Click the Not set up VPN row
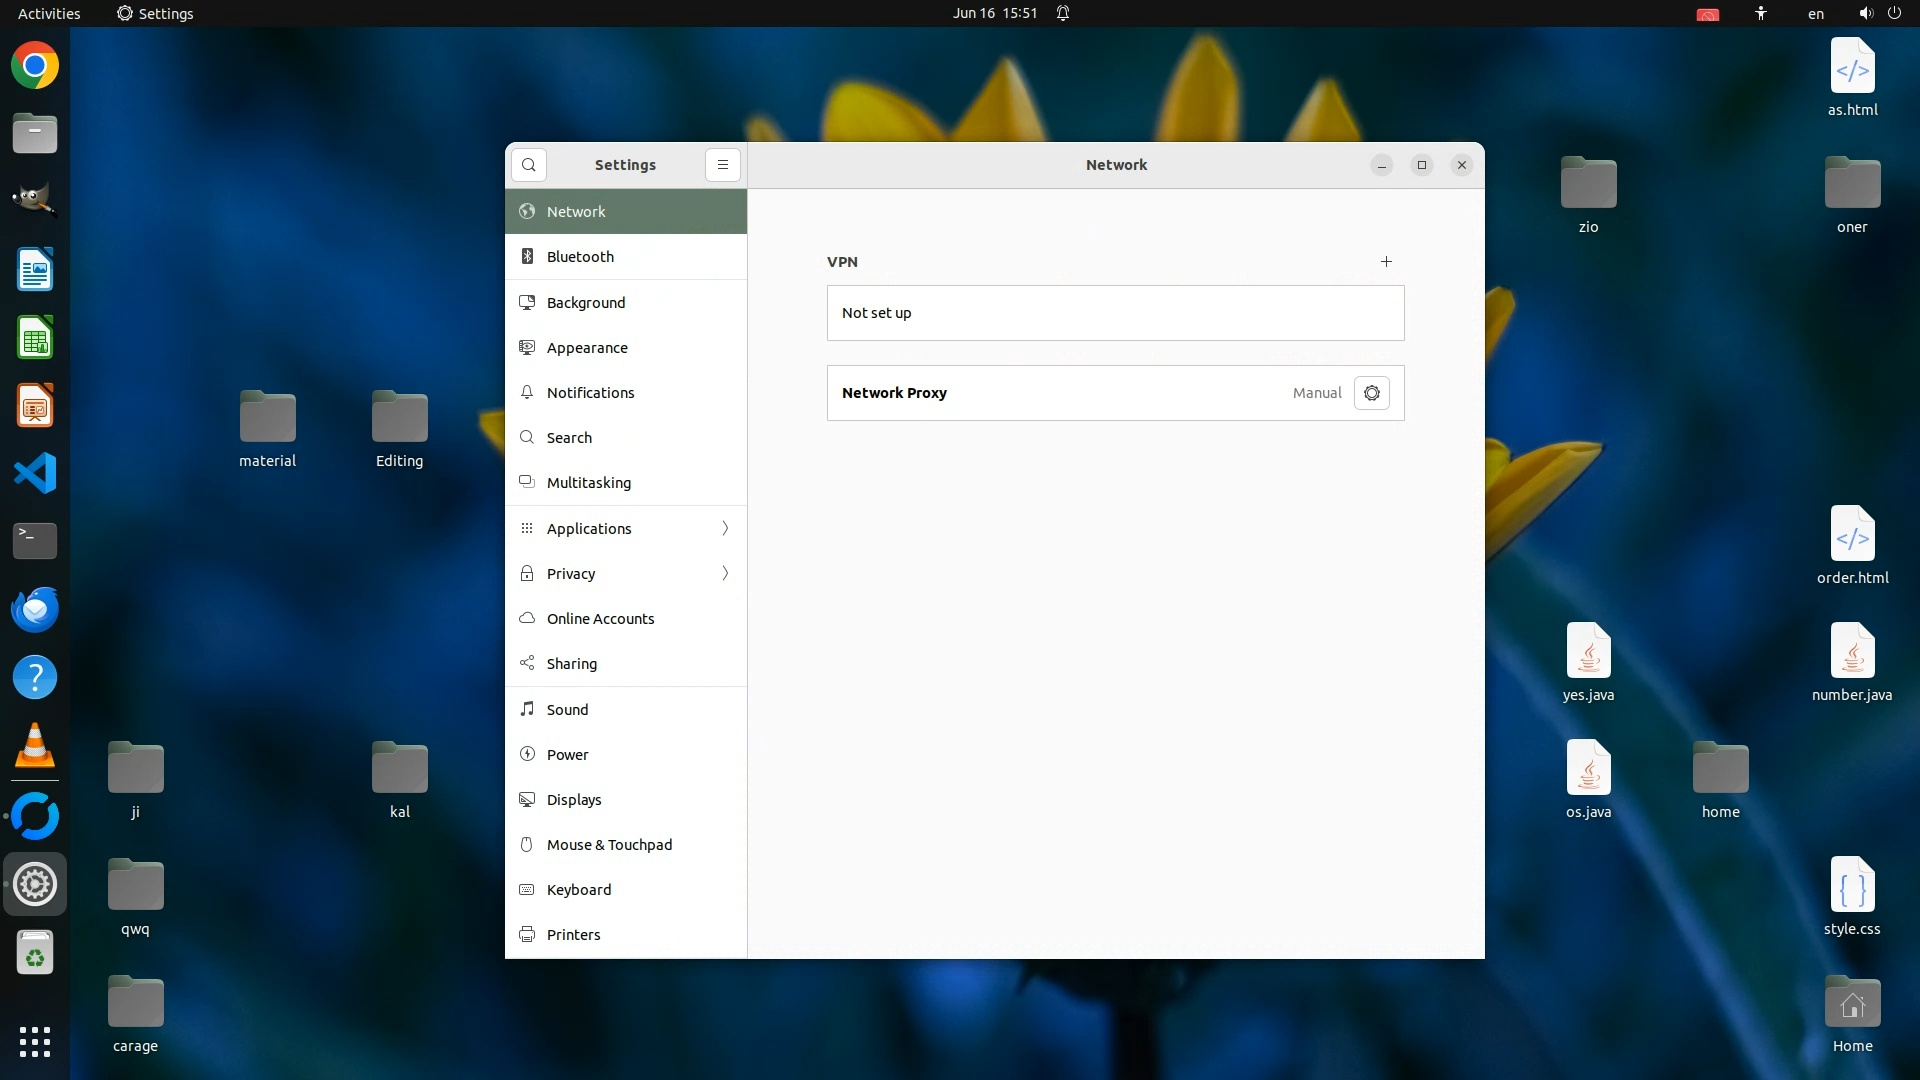Image resolution: width=1920 pixels, height=1080 pixels. (1115, 313)
